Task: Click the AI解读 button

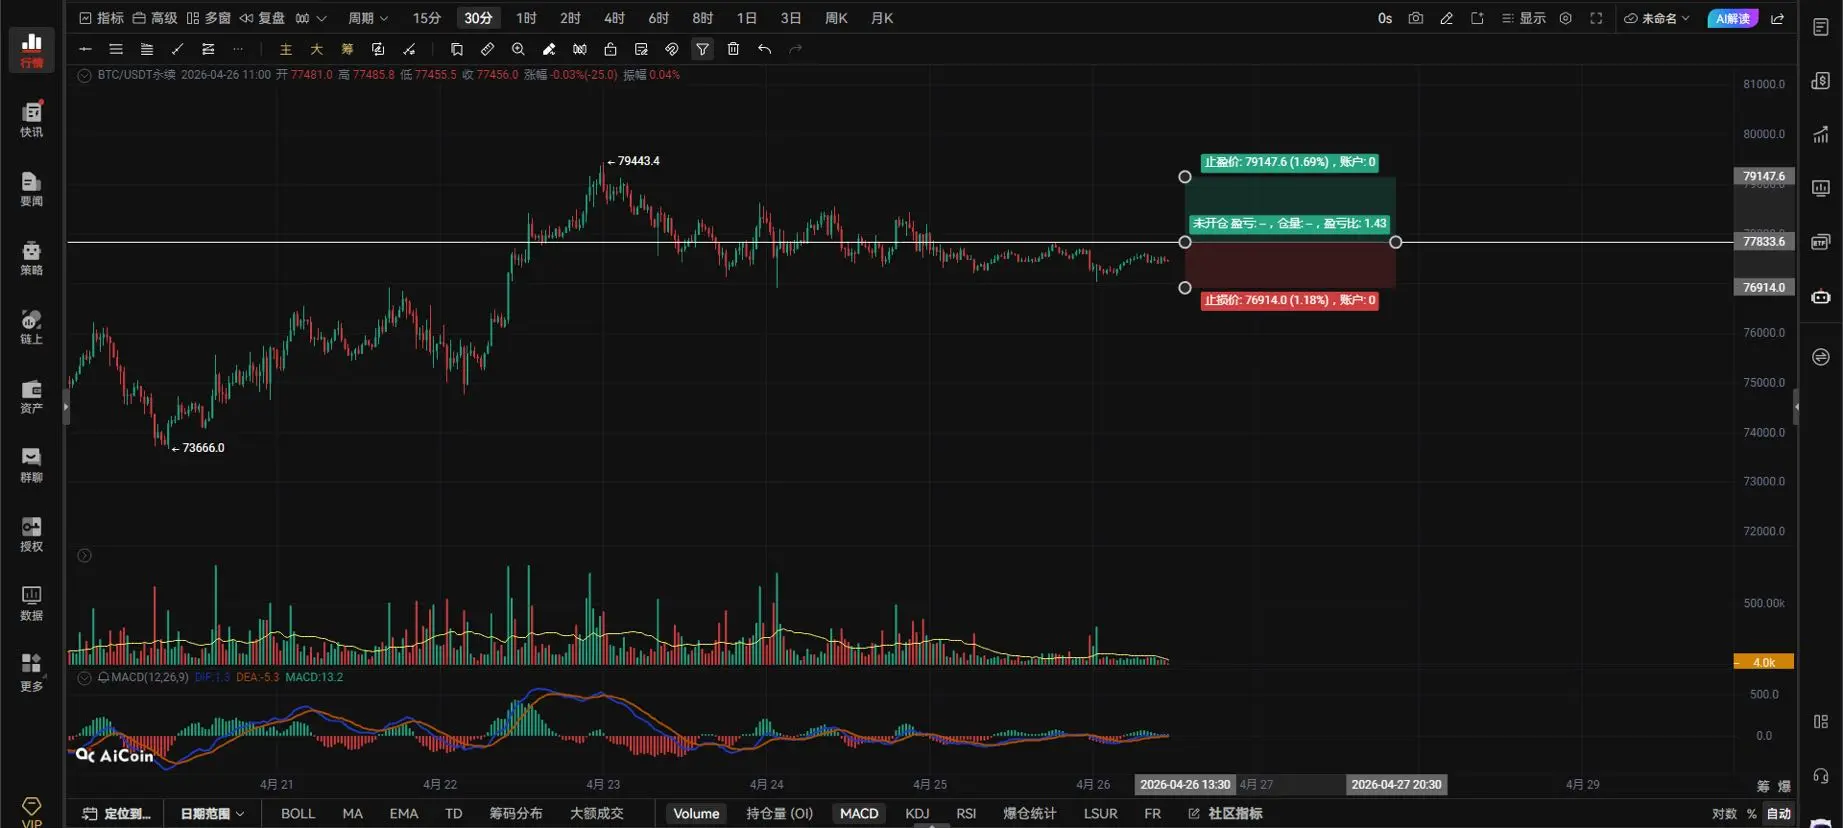Action: pos(1733,18)
